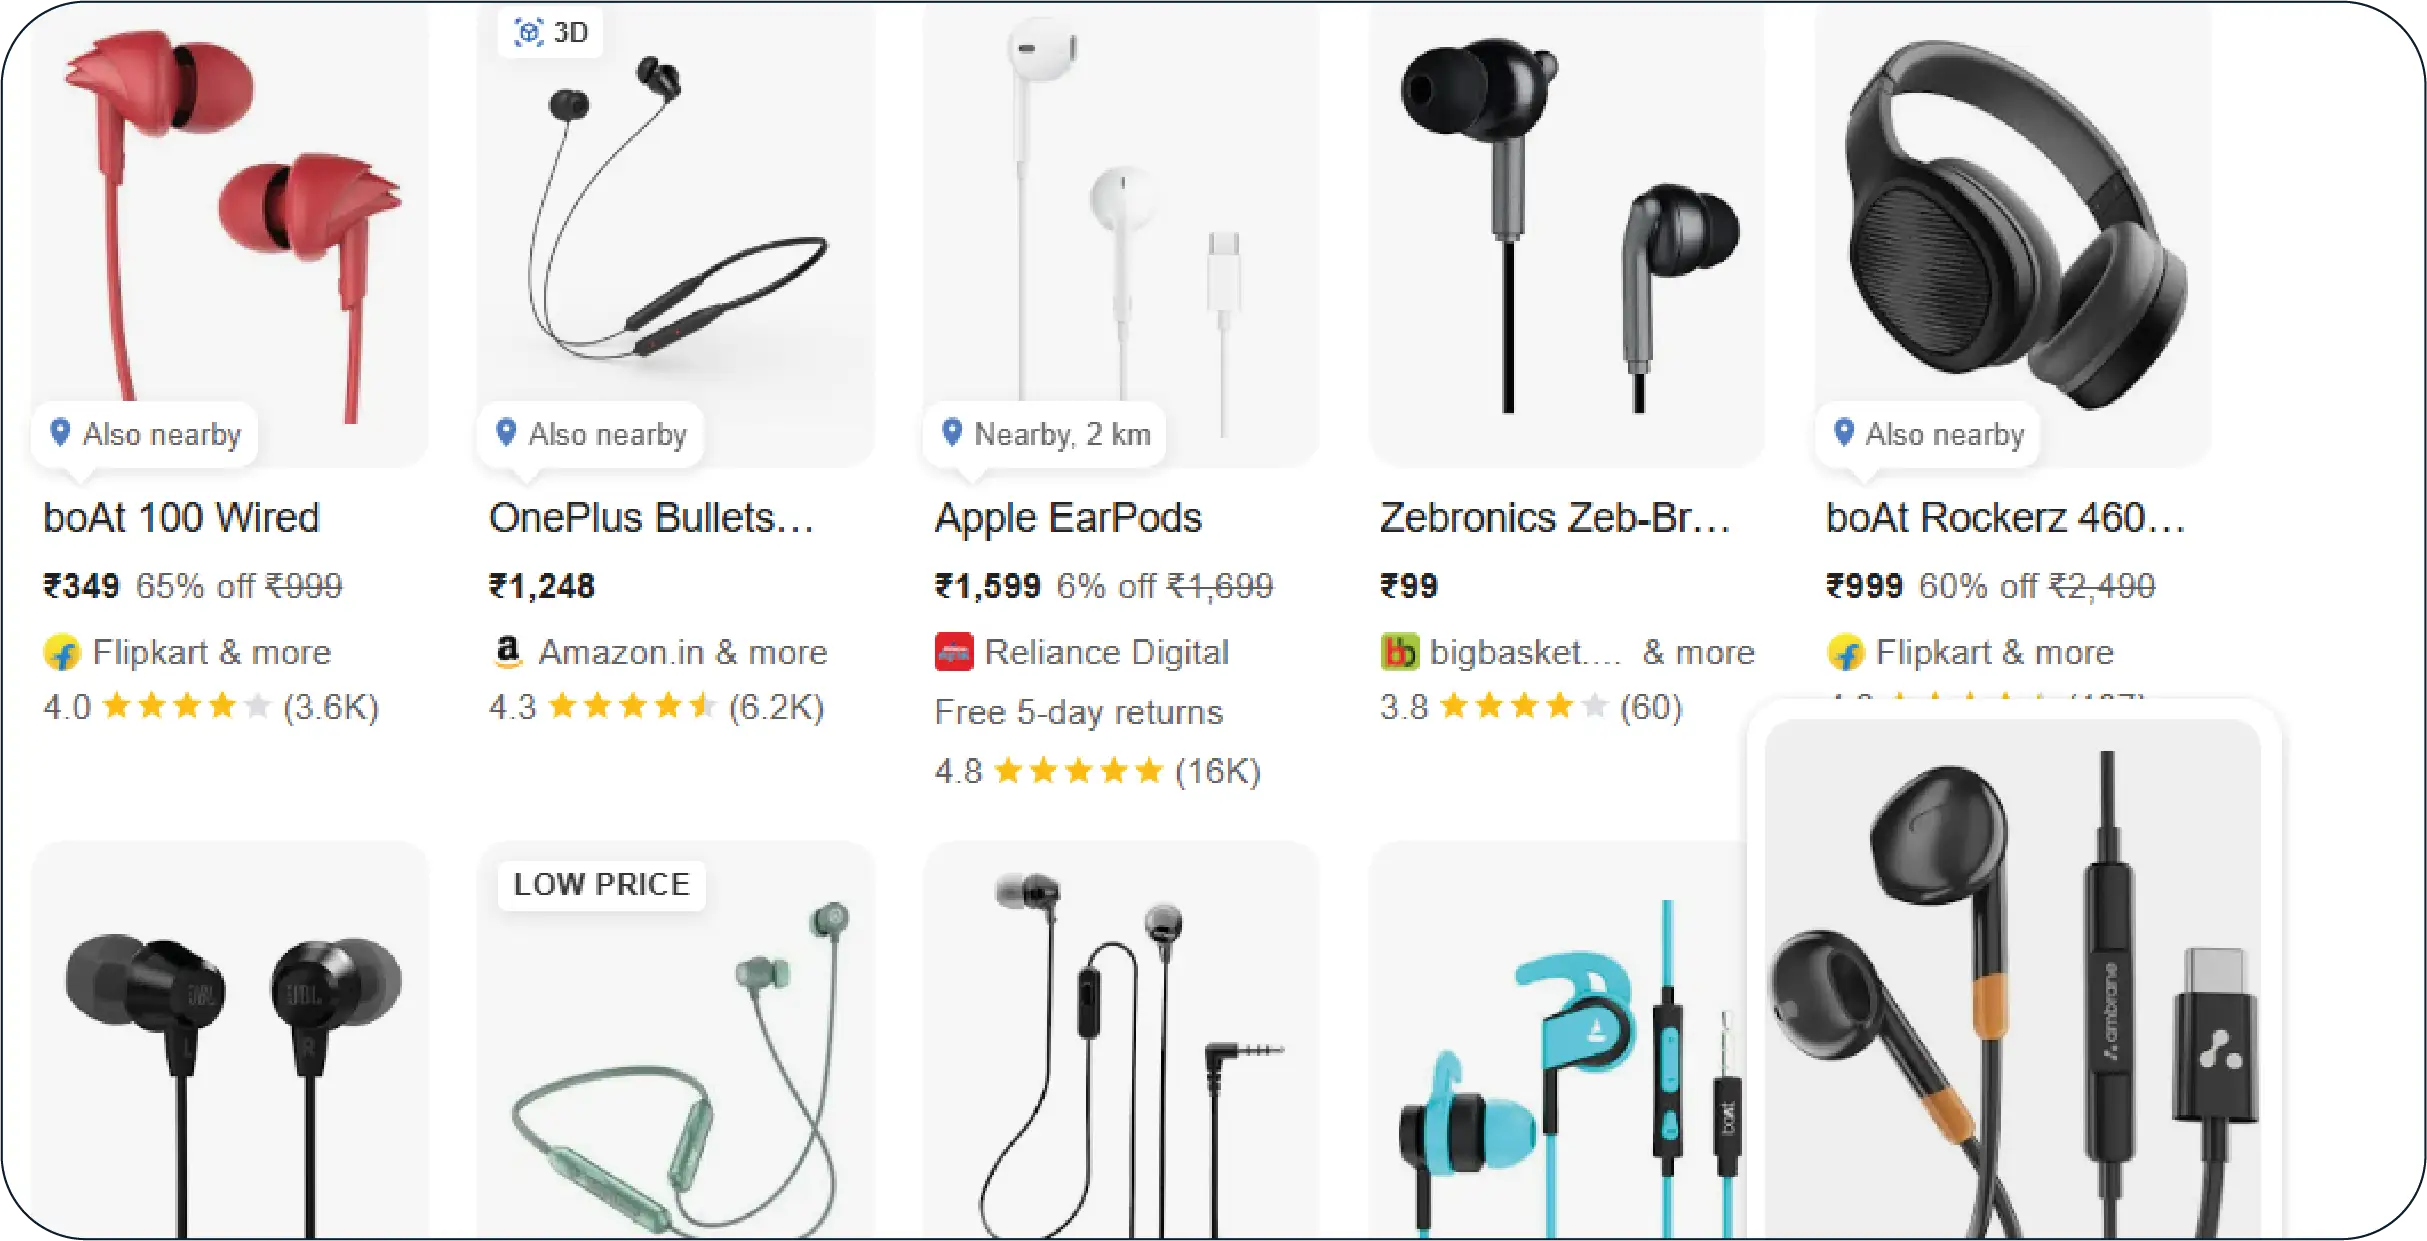Click location pin on boAt Rockerz nearby badge
Image resolution: width=2427 pixels, height=1241 pixels.
[x=1844, y=433]
